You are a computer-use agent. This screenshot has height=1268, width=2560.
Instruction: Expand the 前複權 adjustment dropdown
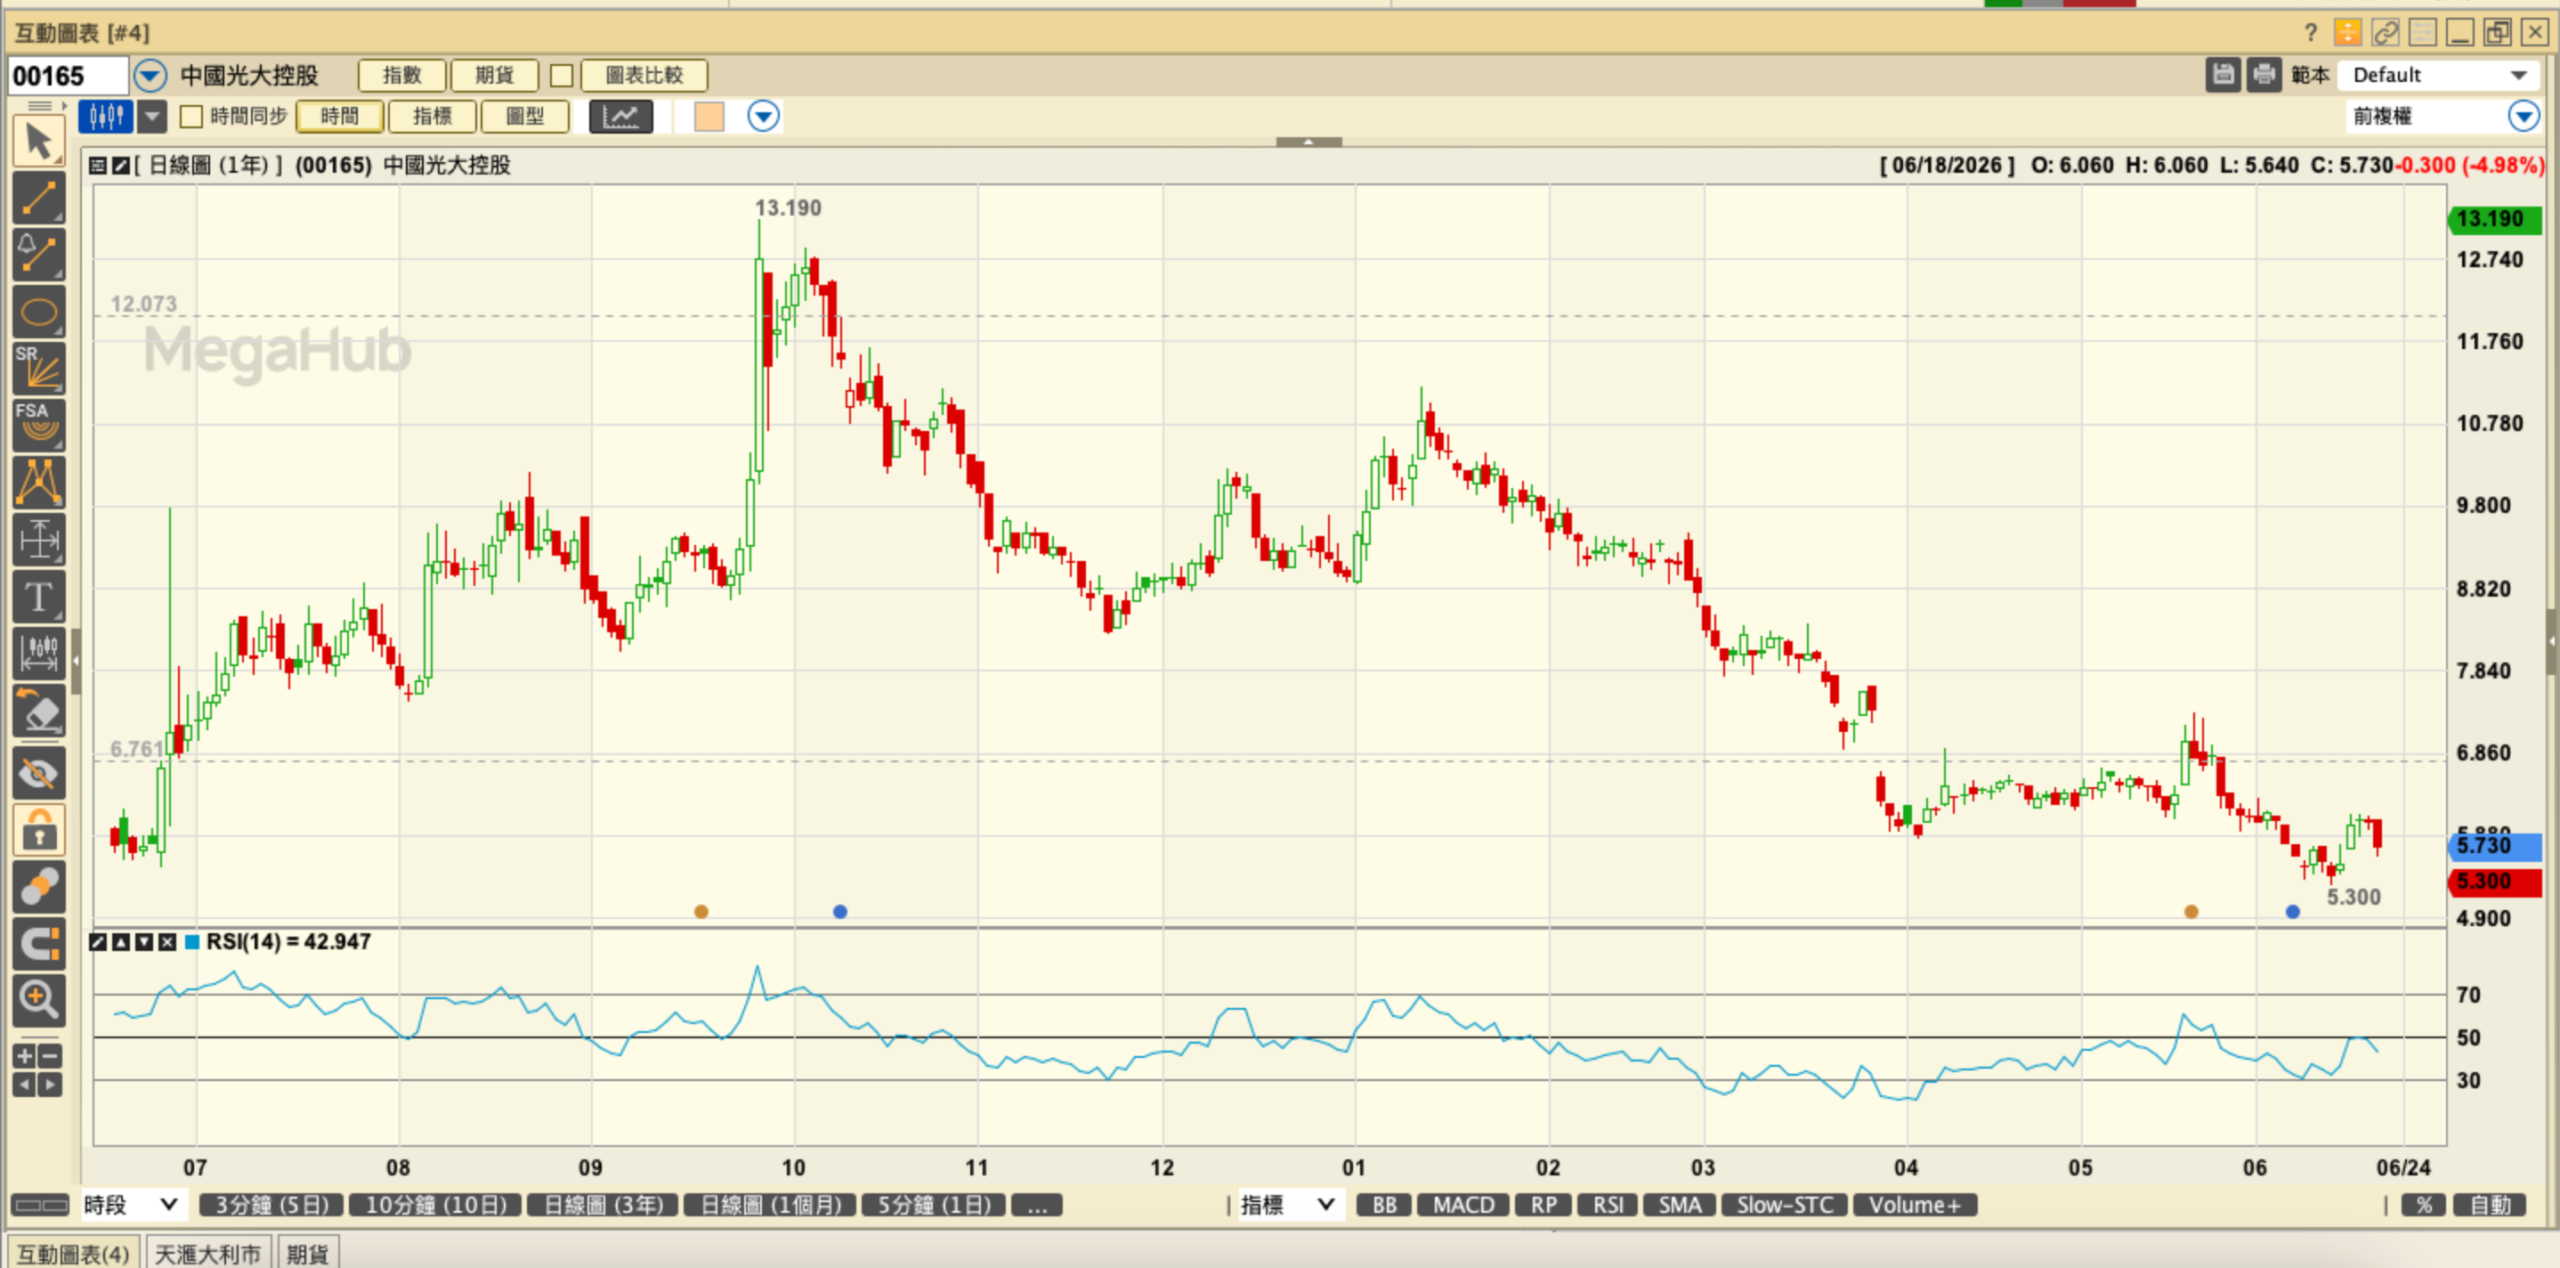(2440, 116)
